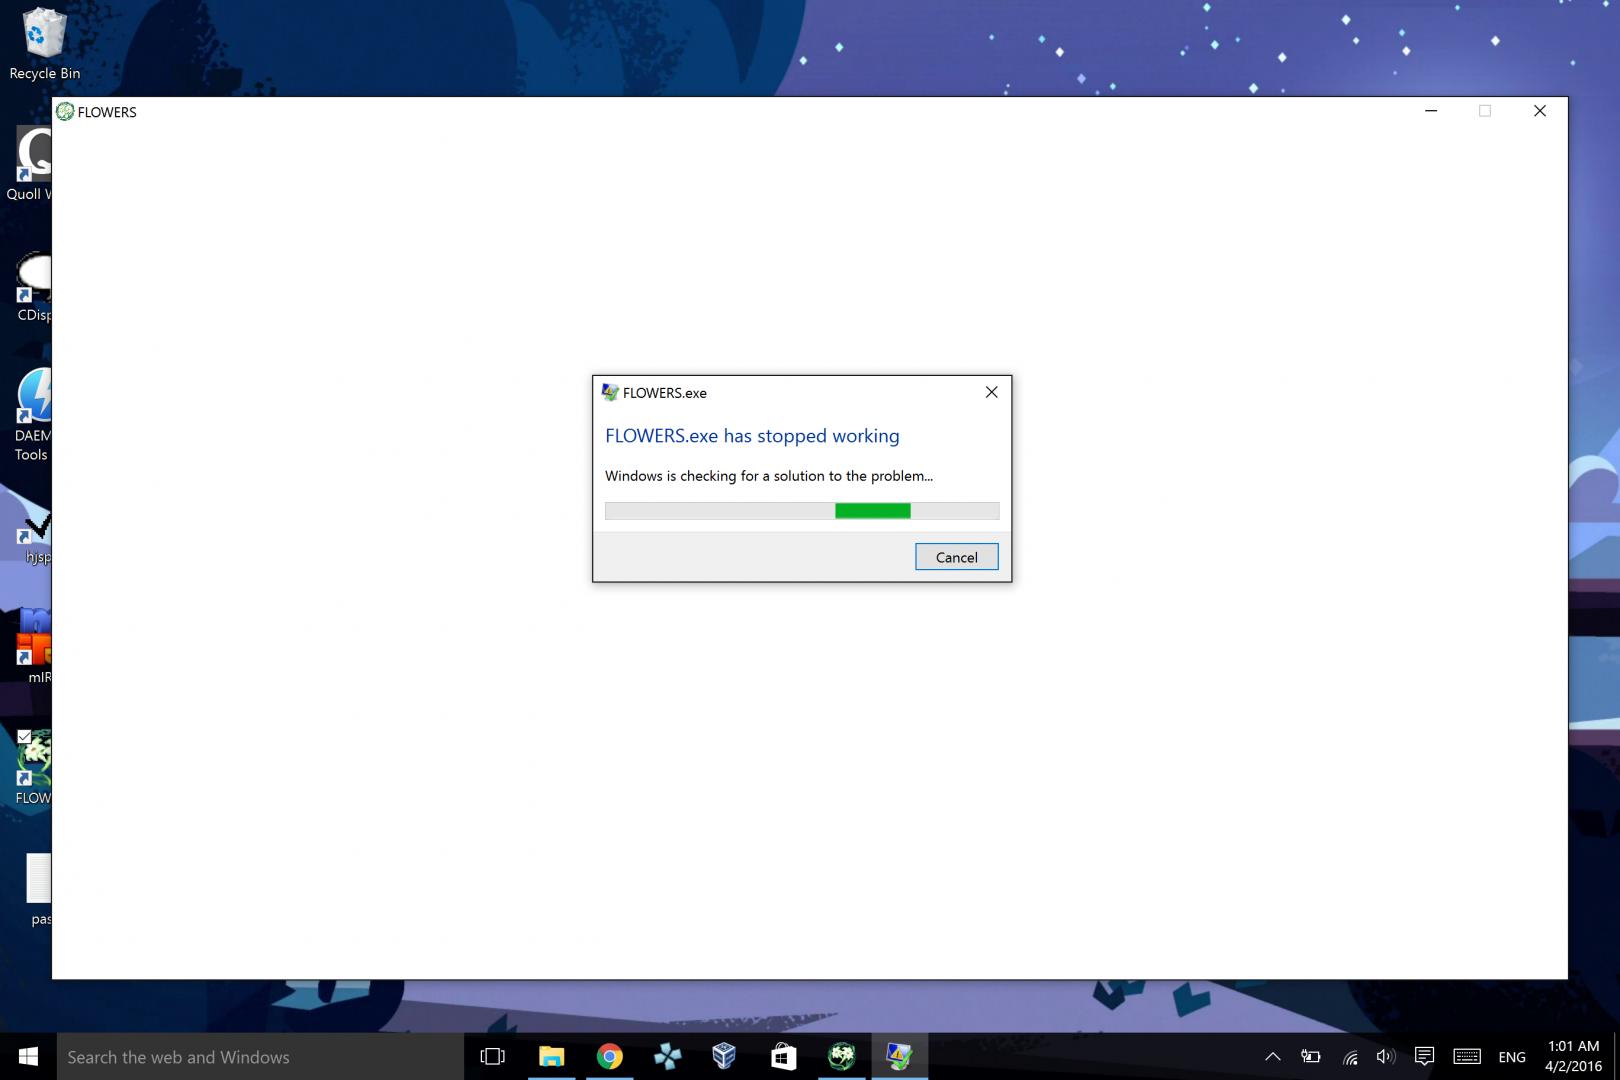The height and width of the screenshot is (1080, 1620).
Task: Show hidden system tray icons
Action: 1272,1056
